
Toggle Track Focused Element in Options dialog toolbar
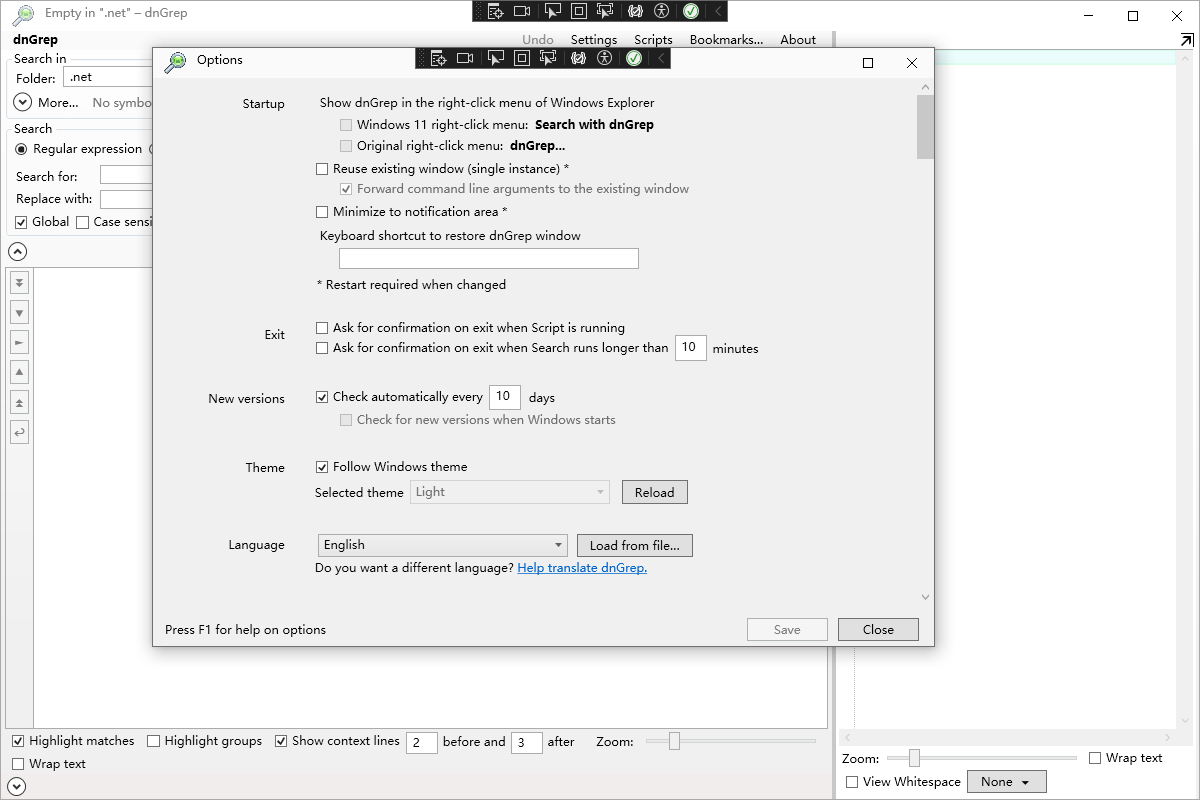(548, 58)
